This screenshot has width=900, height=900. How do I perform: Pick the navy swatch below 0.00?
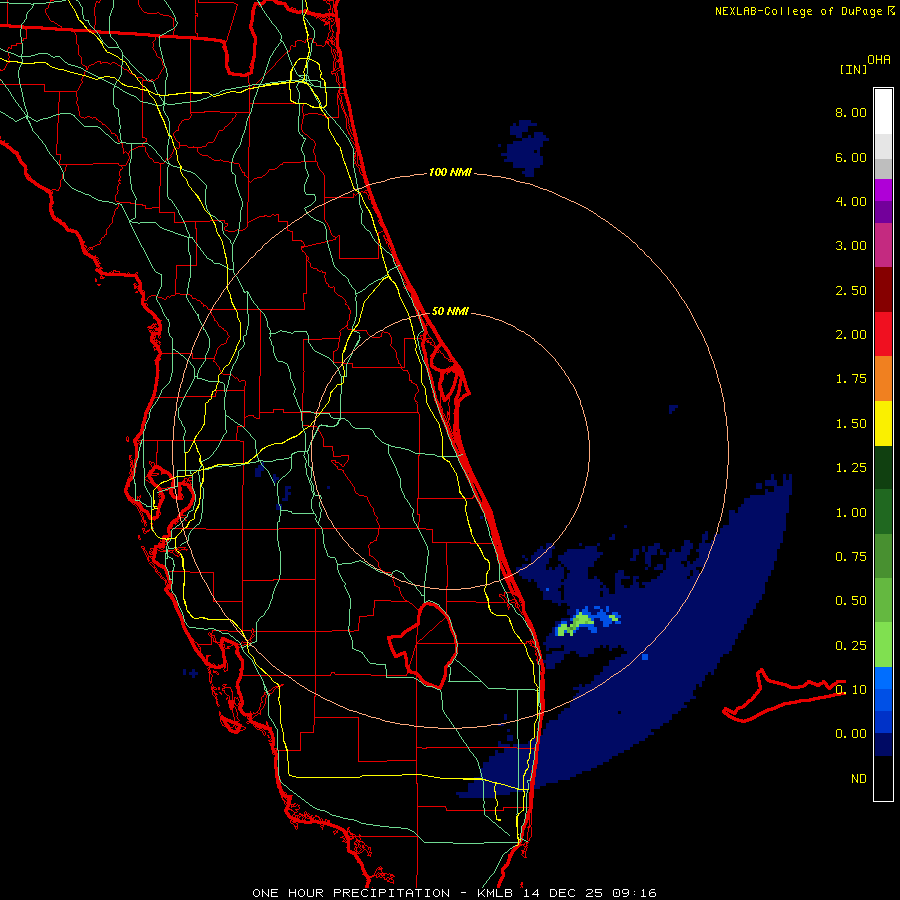click(x=883, y=744)
